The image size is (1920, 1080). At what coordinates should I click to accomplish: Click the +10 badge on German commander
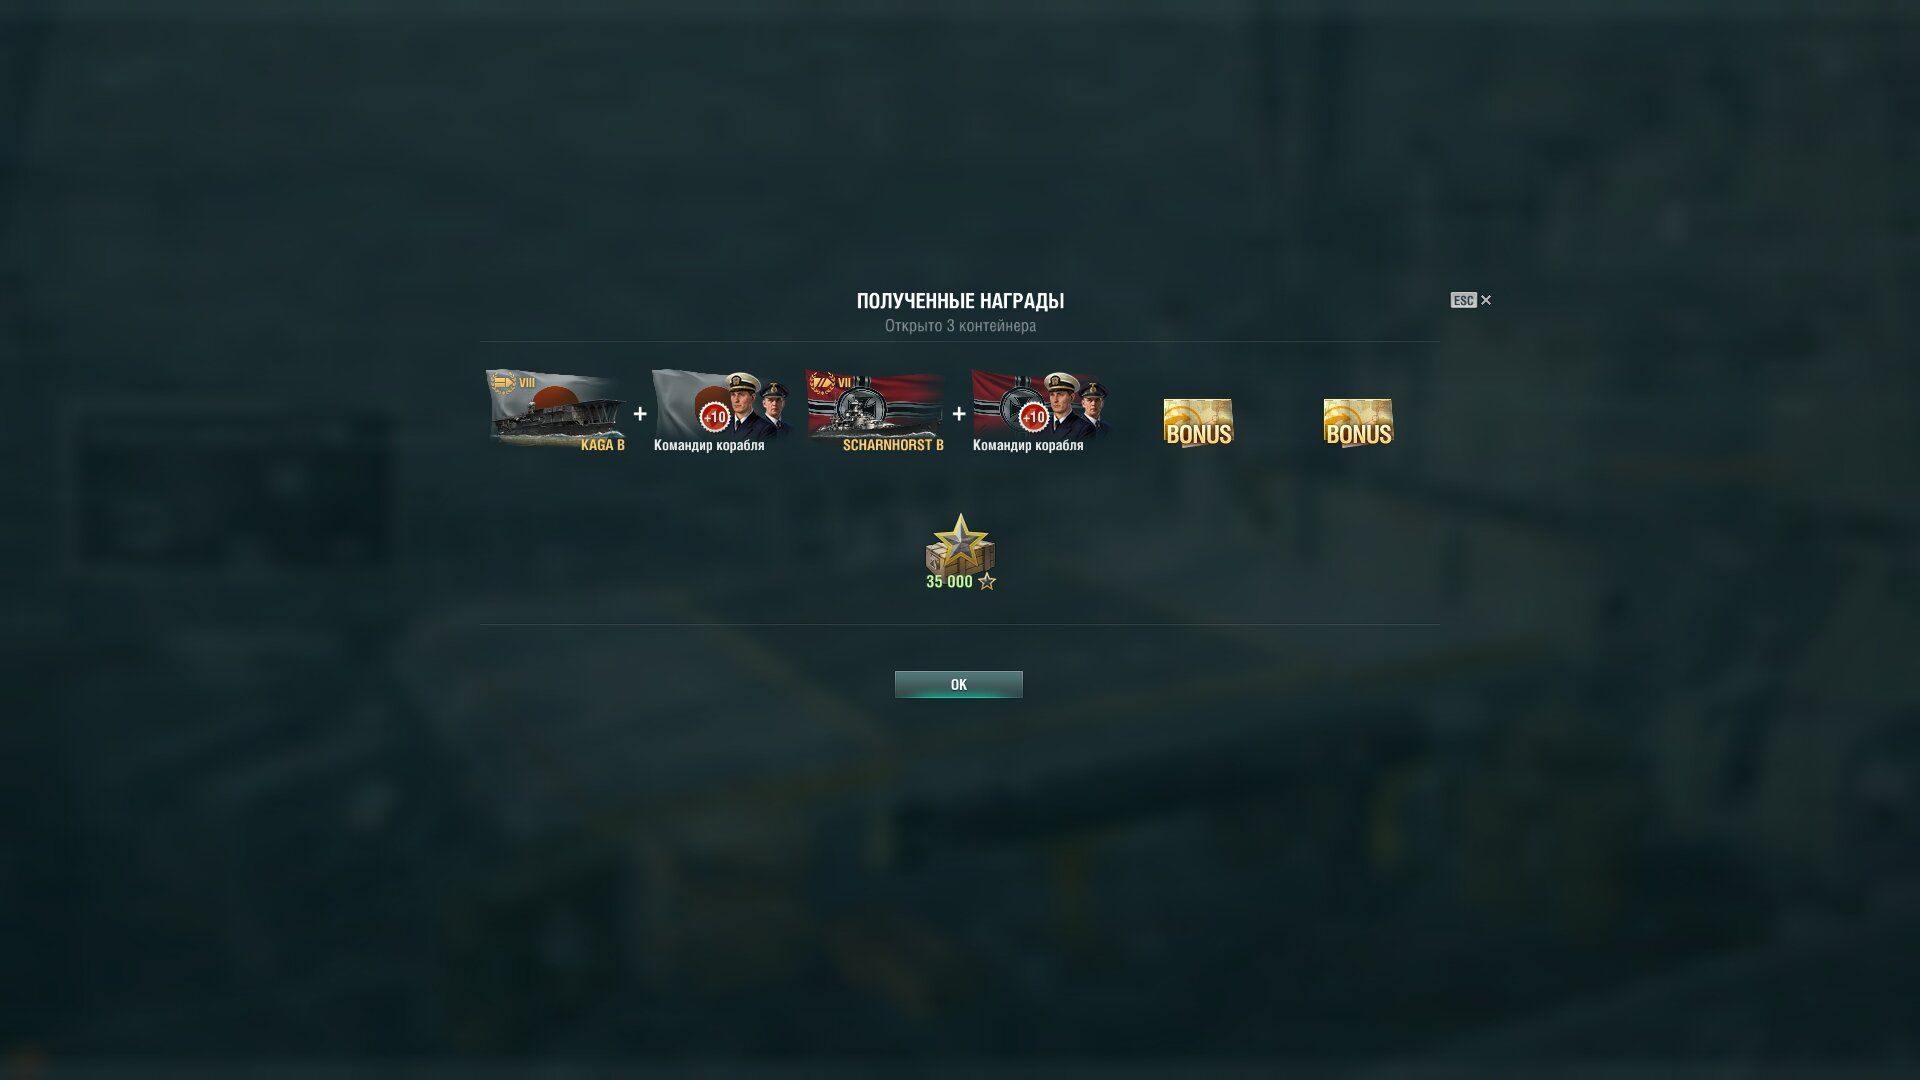(1033, 417)
